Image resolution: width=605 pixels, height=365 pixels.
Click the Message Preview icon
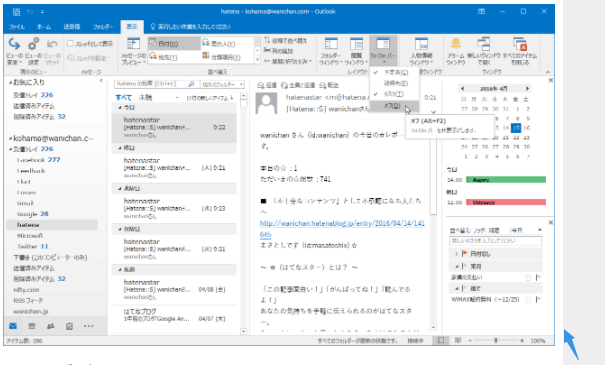(134, 44)
